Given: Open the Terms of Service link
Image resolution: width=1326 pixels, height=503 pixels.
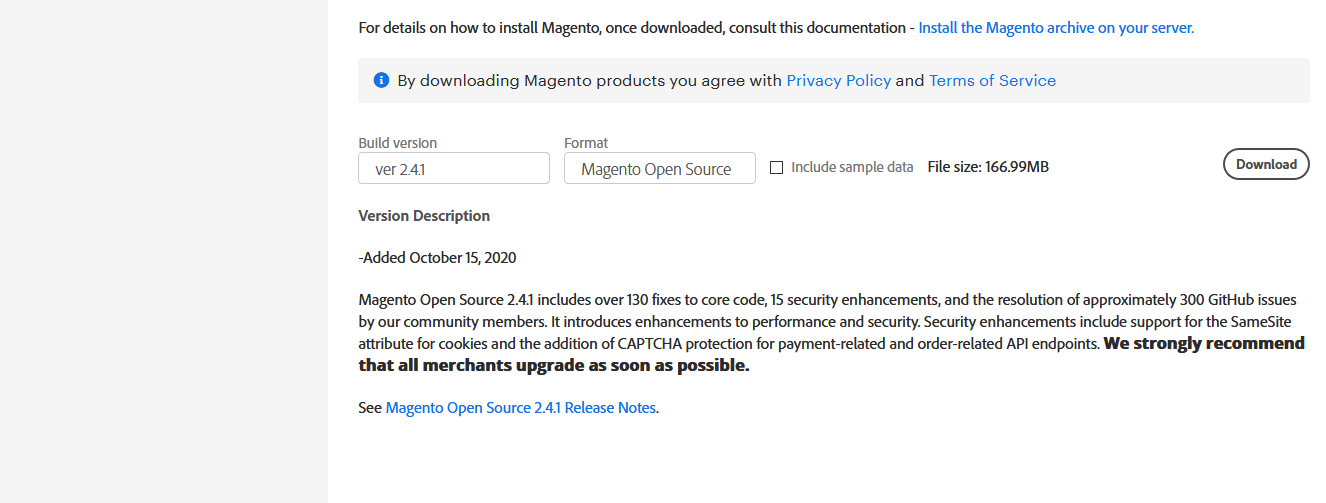Looking at the screenshot, I should tap(992, 81).
